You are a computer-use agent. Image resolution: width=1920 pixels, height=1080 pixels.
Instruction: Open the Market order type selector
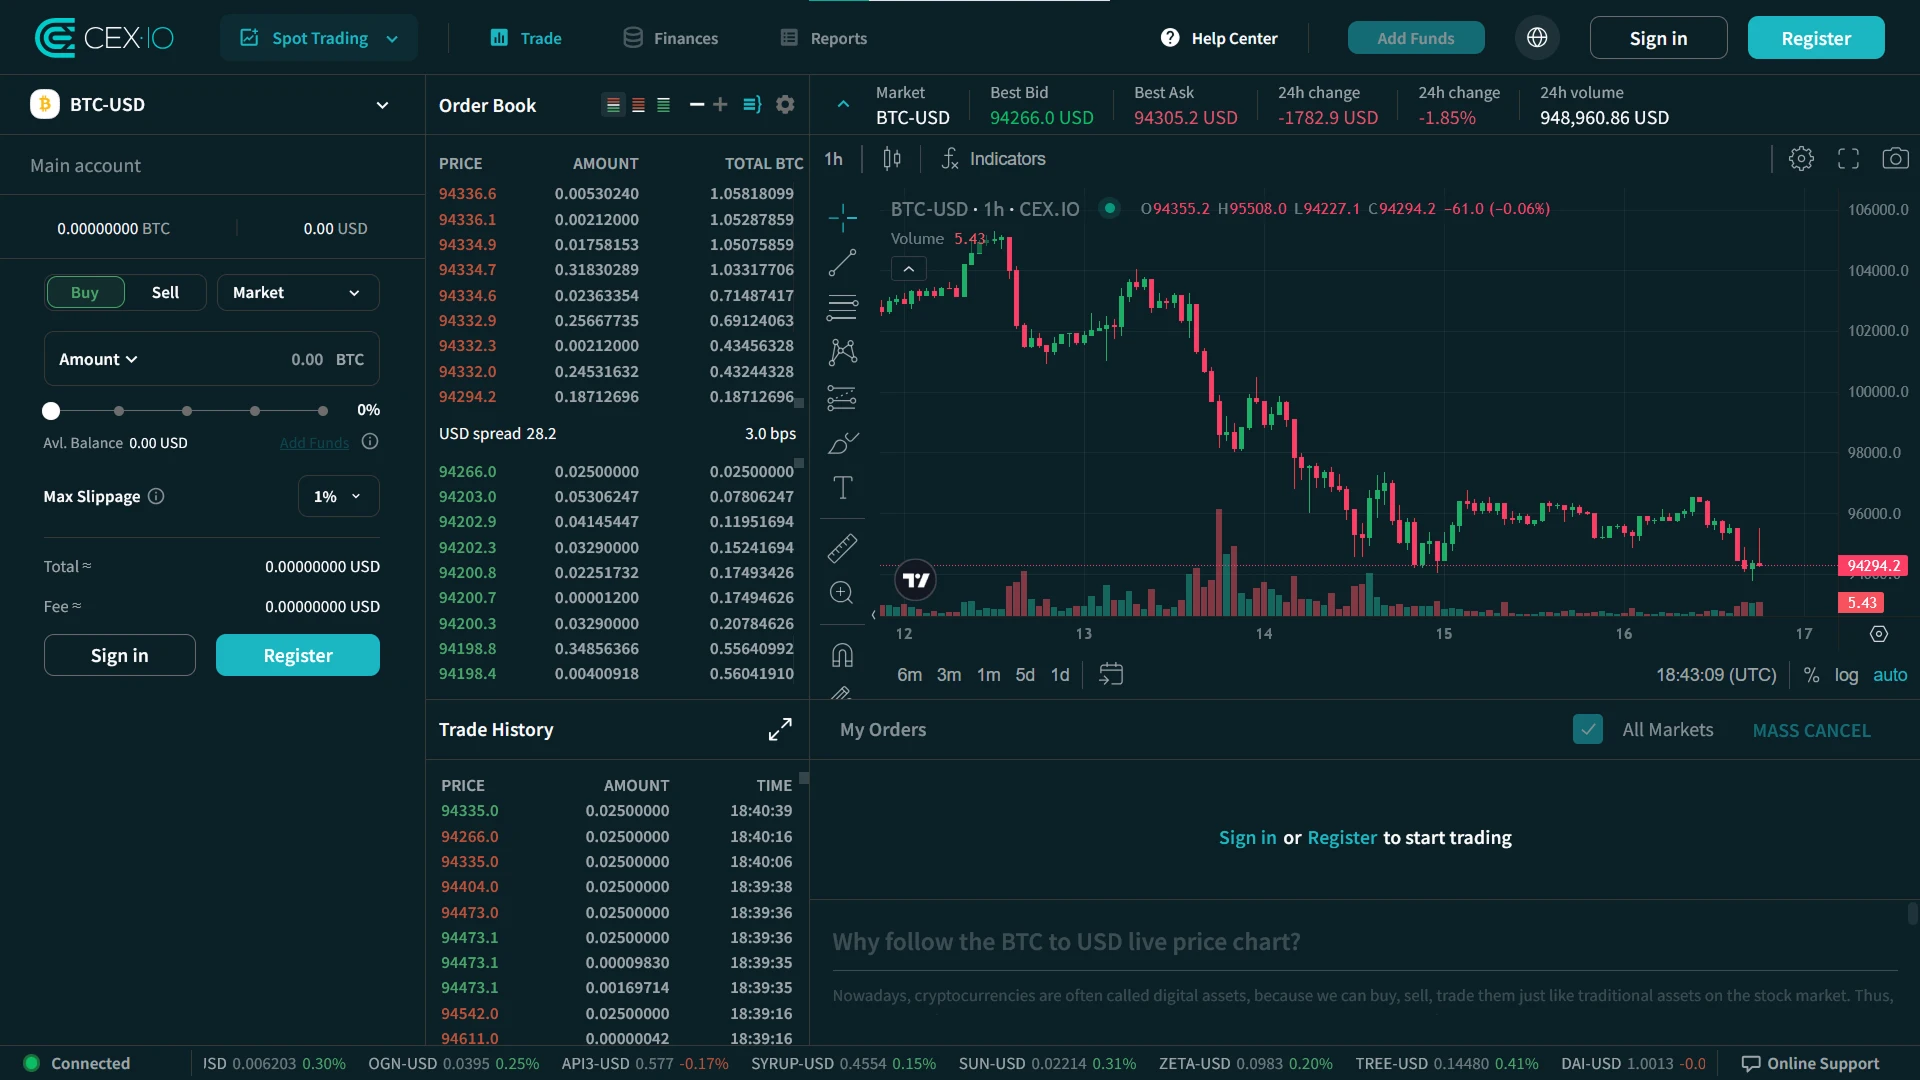(x=297, y=292)
